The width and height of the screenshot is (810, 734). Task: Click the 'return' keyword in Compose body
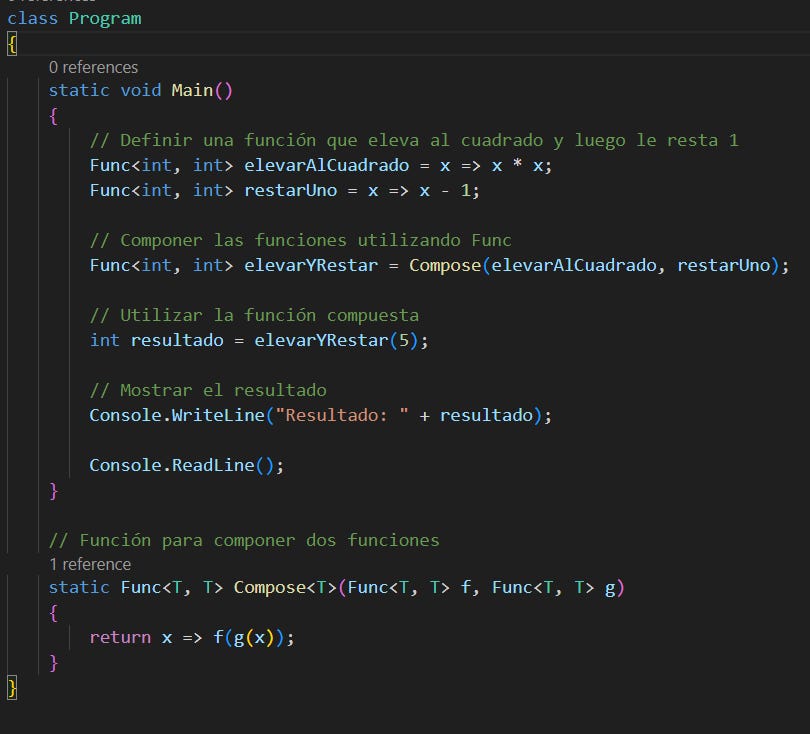(120, 637)
